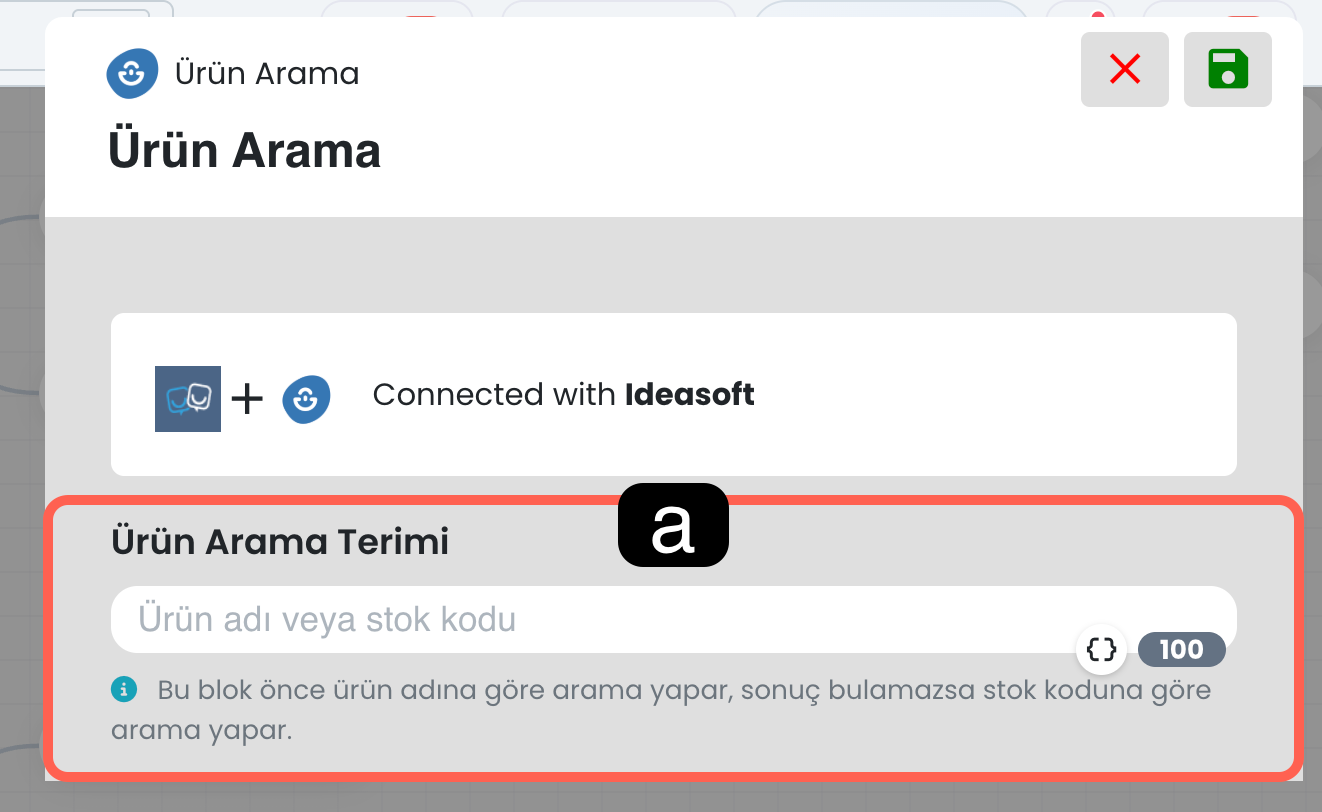Image resolution: width=1322 pixels, height=812 pixels.
Task: Open the curly braces variable picker
Action: pos(1101,650)
